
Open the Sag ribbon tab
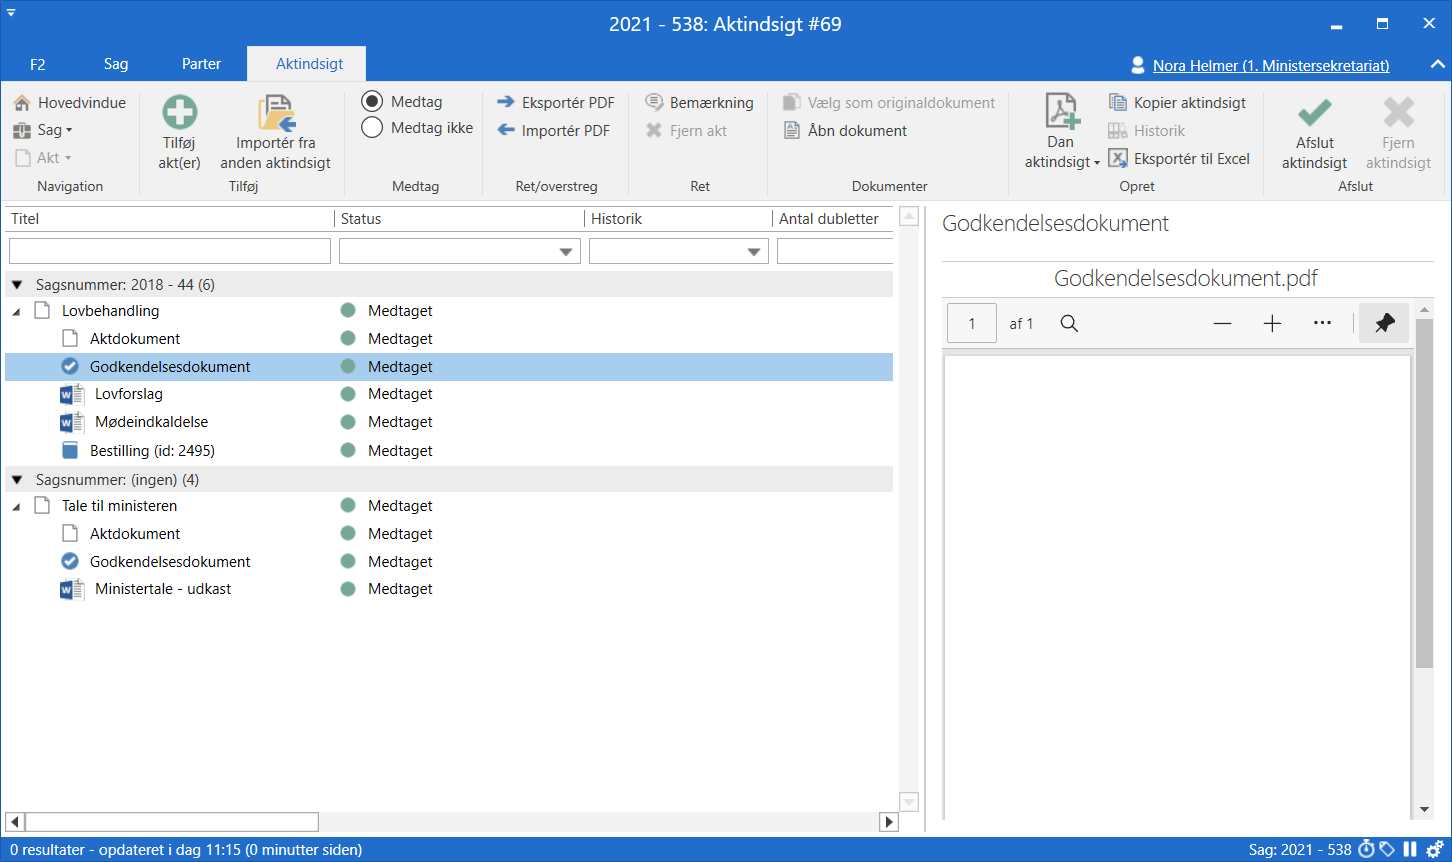pos(116,64)
